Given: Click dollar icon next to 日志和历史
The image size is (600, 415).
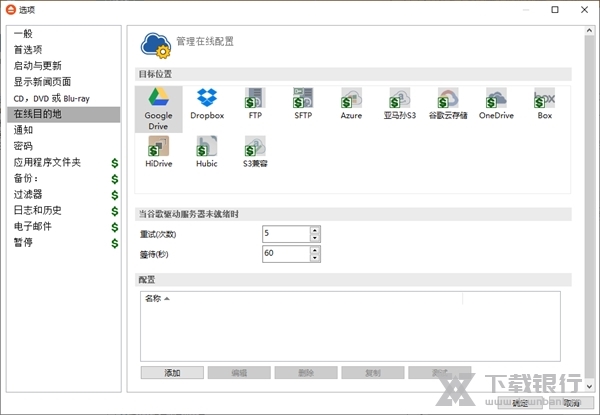Looking at the screenshot, I should 115,211.
